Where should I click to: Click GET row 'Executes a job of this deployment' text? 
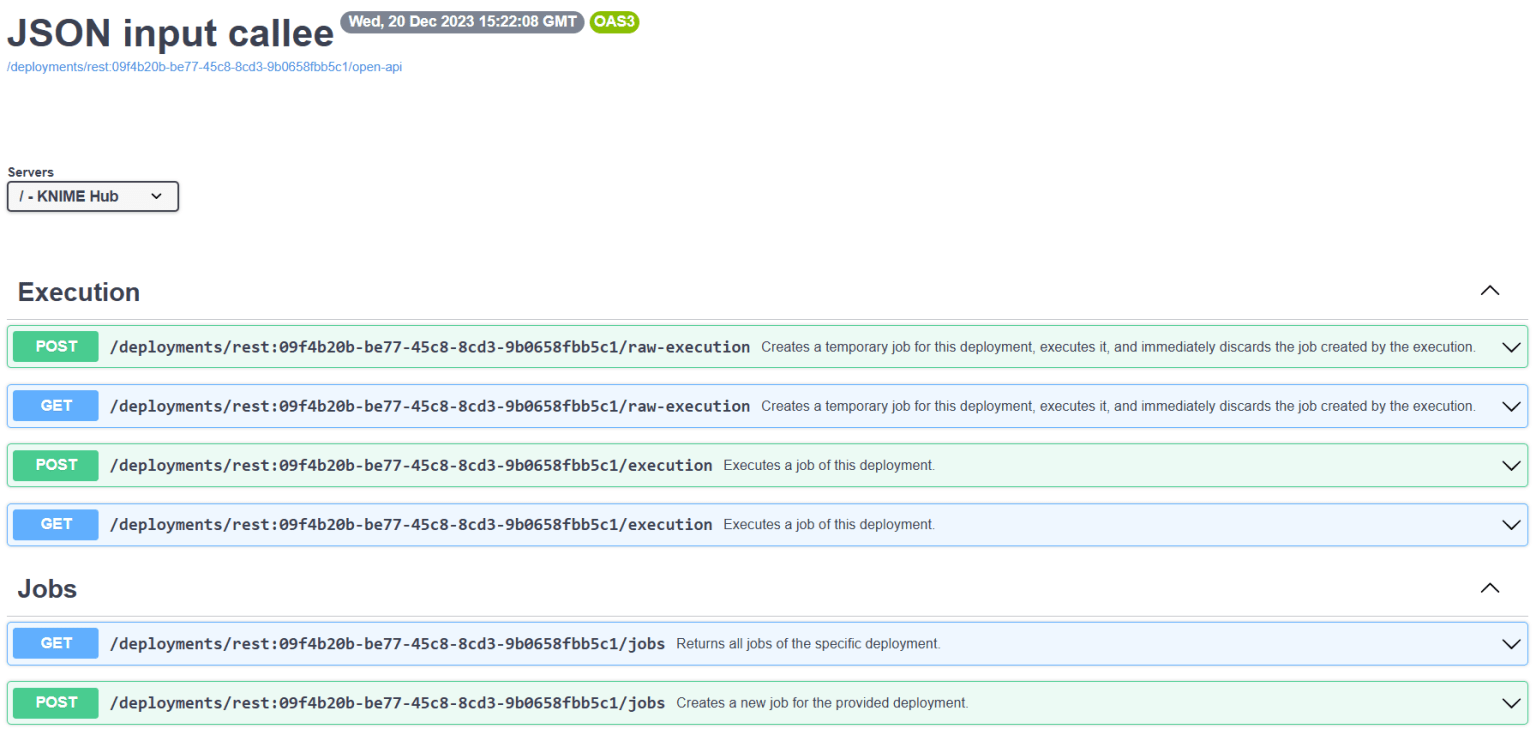click(829, 524)
